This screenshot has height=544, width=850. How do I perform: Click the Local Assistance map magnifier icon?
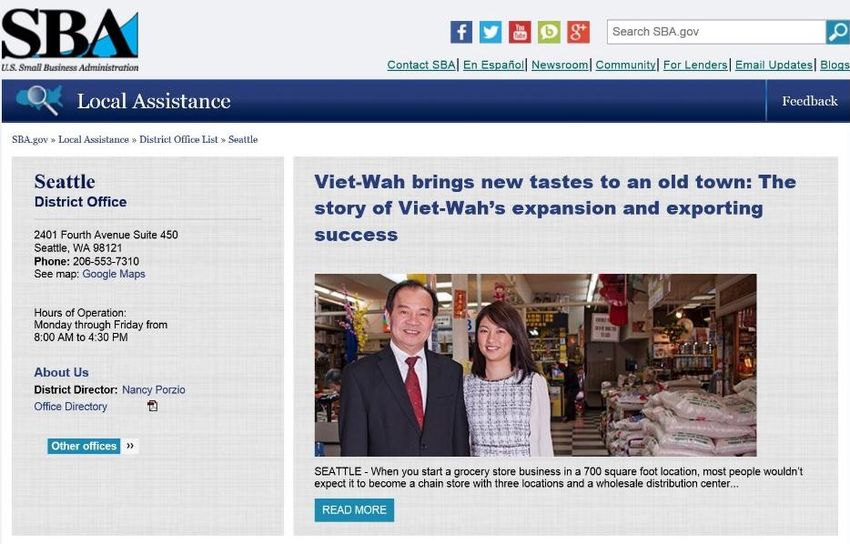(40, 100)
